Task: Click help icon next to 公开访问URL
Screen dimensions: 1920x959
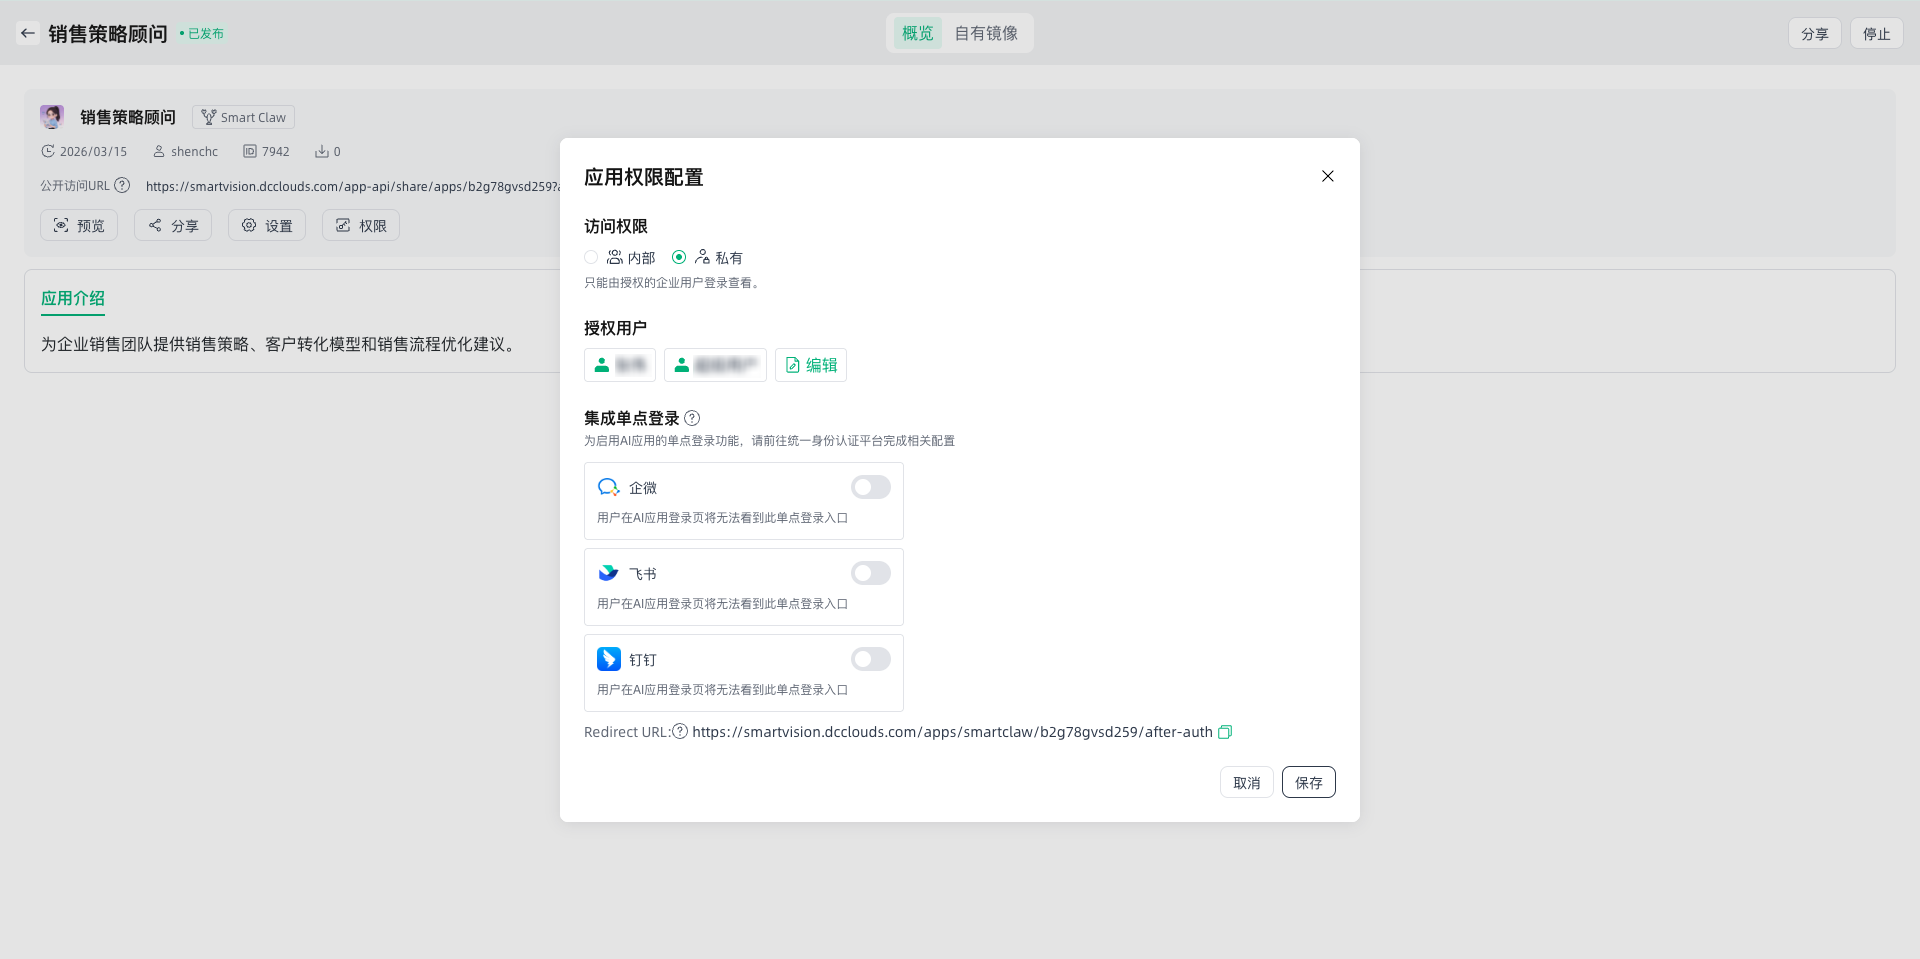Action: 122,185
